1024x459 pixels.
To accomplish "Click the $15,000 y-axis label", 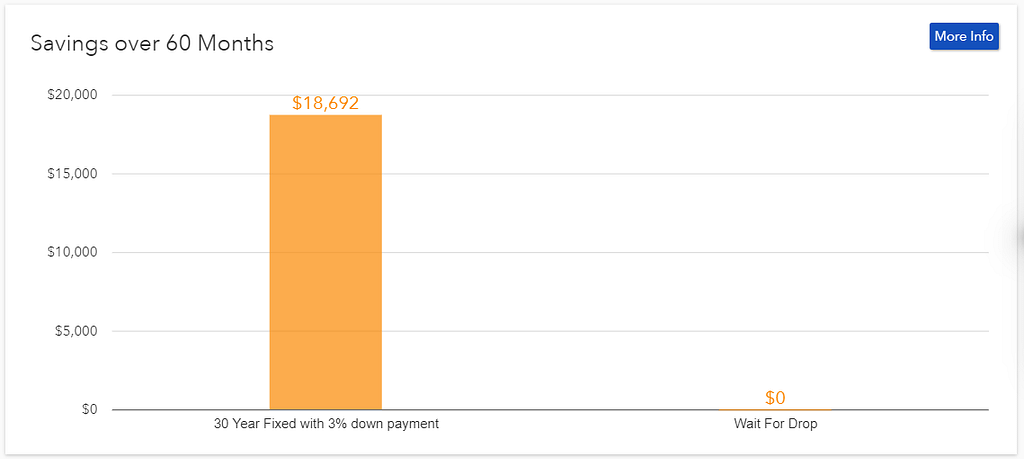I will coord(72,174).
